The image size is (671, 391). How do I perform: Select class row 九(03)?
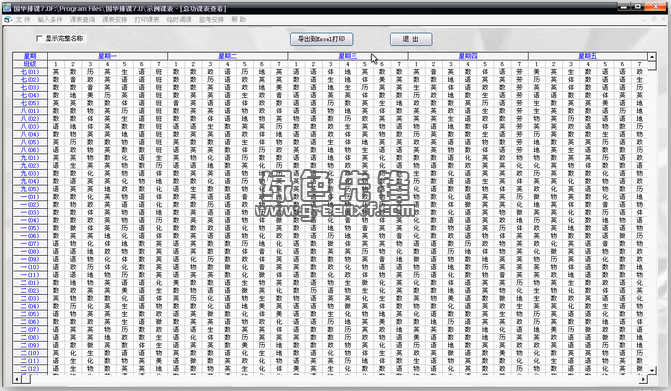point(30,173)
